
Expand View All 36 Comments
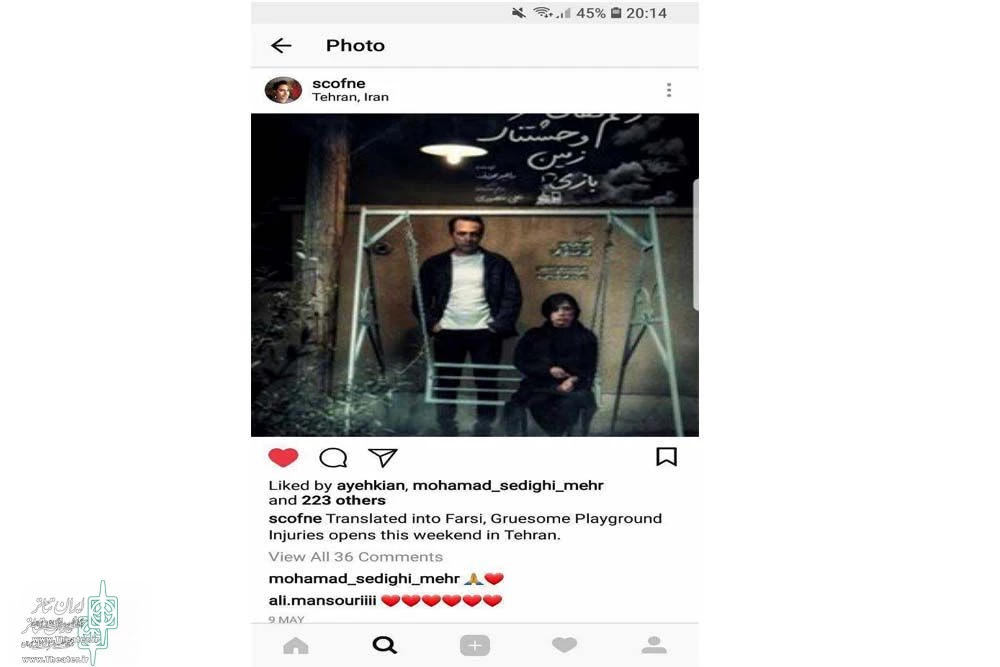tap(355, 557)
